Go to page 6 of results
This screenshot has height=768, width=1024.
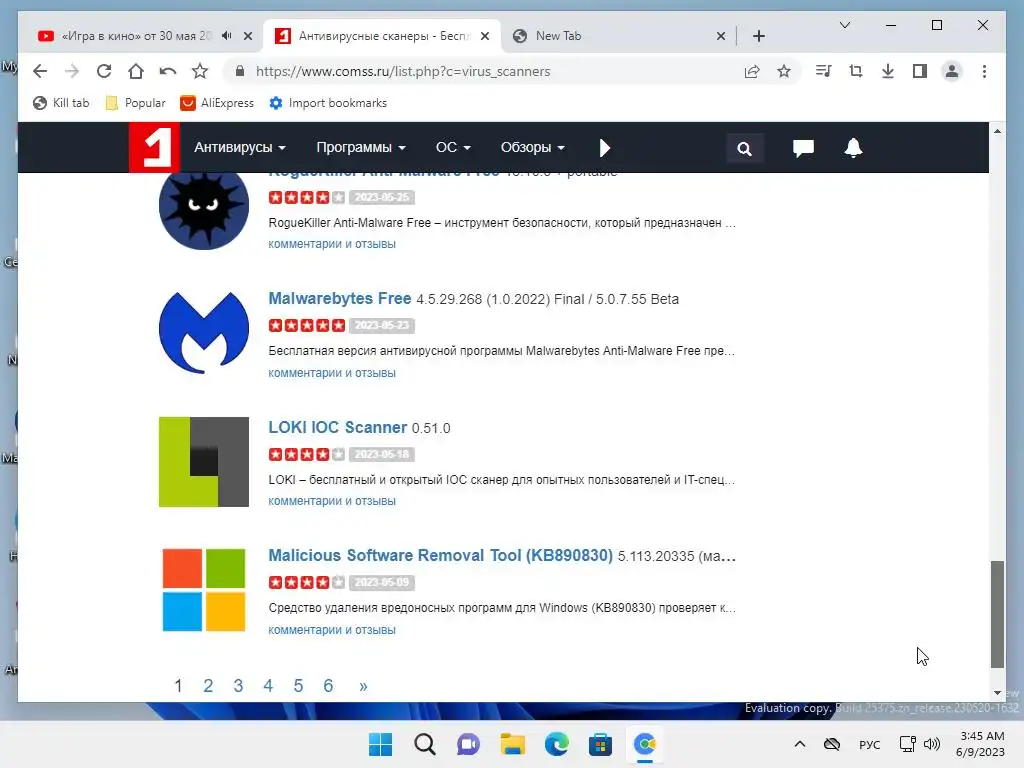328,686
